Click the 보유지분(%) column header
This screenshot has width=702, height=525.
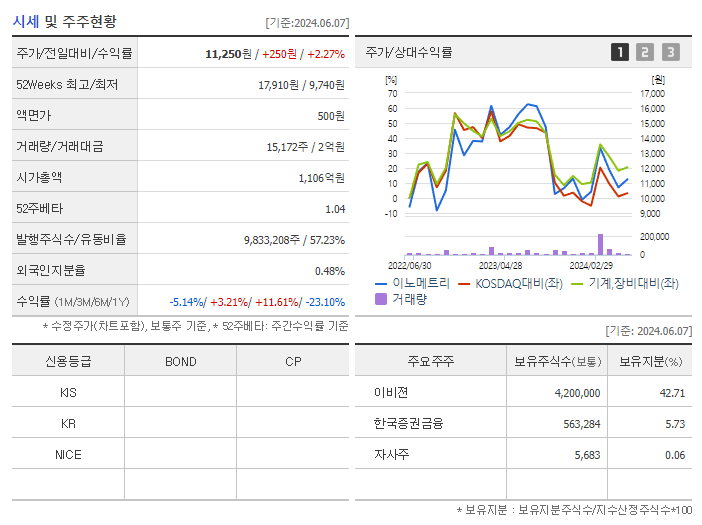coord(651,361)
